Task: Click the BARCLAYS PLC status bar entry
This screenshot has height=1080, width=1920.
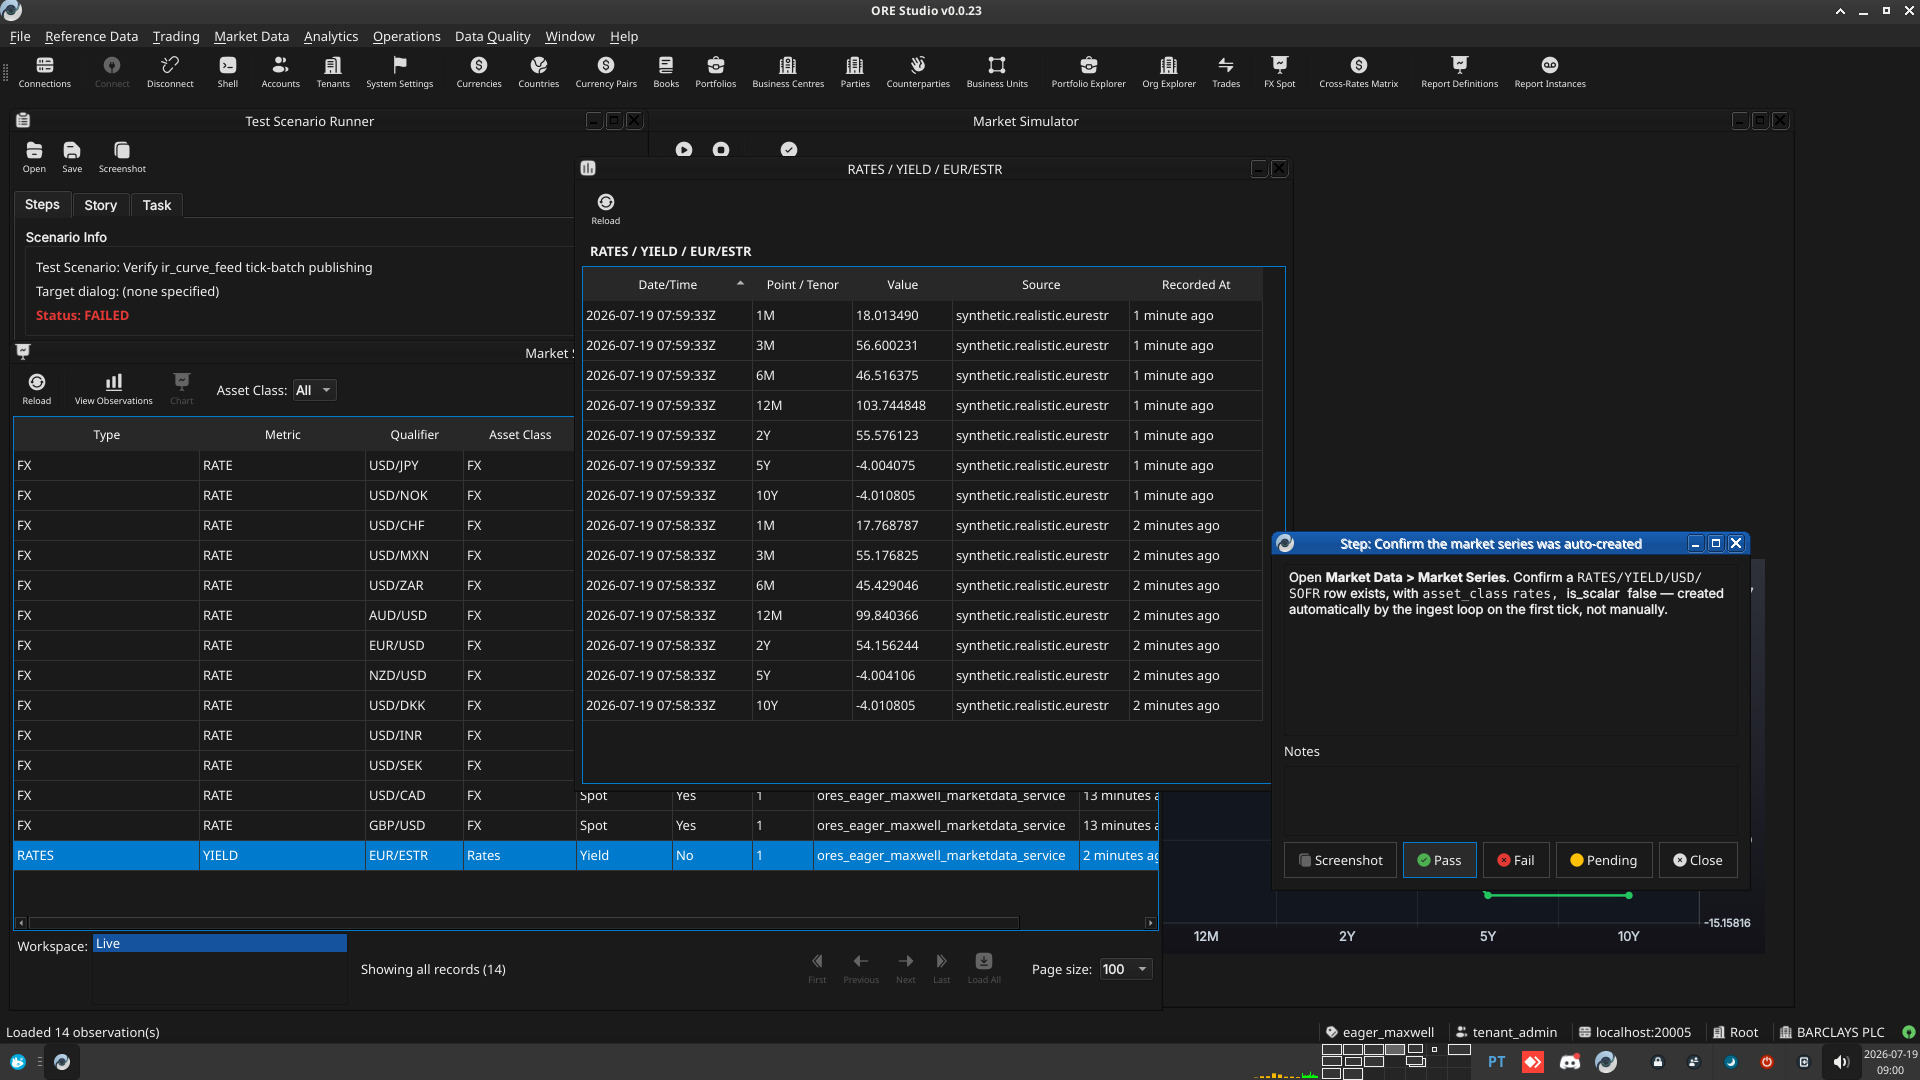Action: [1831, 1032]
